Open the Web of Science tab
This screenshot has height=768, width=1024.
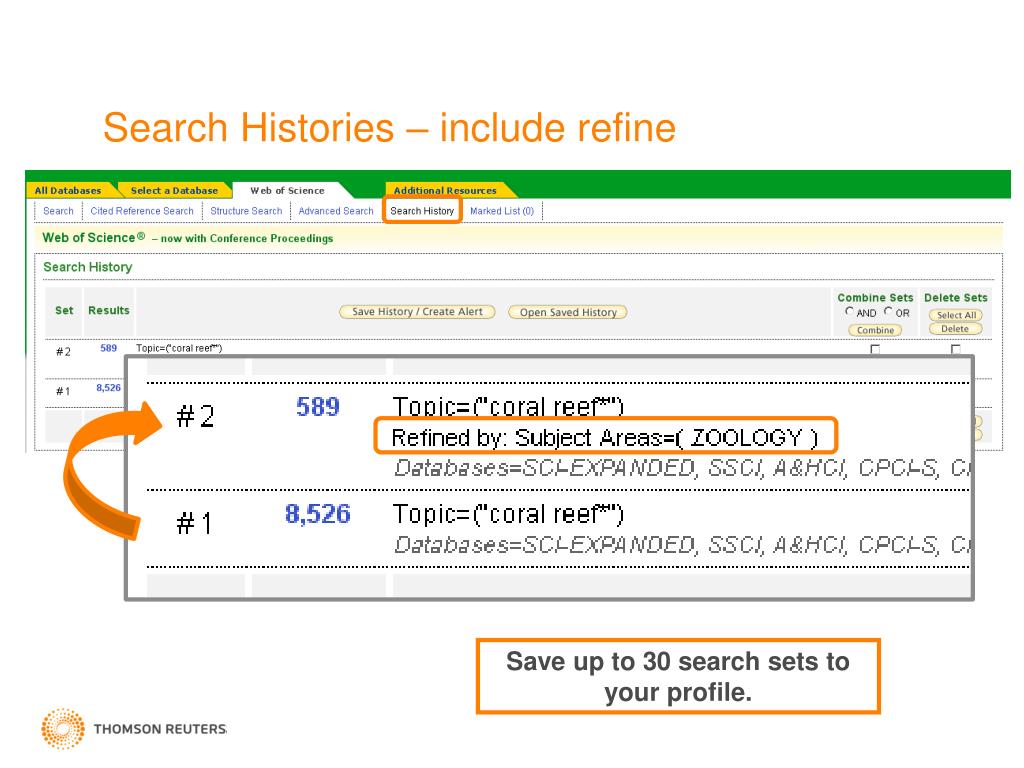click(x=287, y=190)
